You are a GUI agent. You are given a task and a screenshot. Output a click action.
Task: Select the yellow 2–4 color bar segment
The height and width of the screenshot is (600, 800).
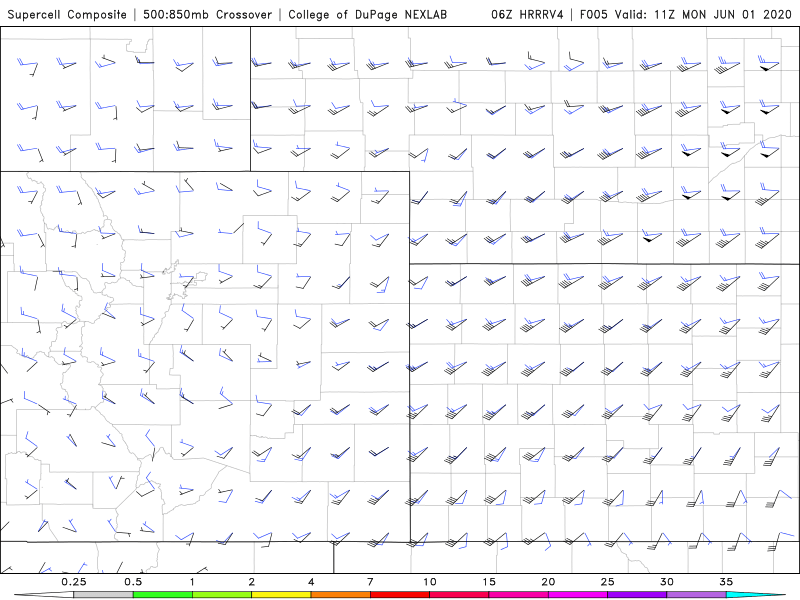coord(281,595)
